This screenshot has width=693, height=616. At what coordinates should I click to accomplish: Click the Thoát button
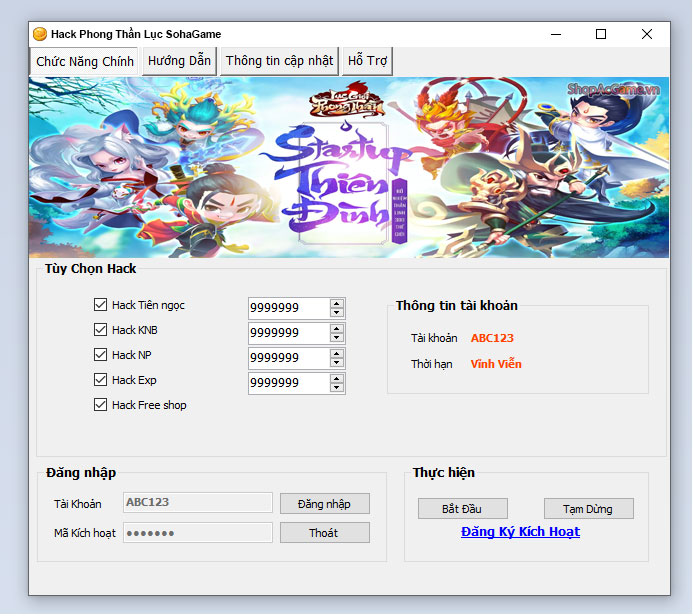point(325,533)
